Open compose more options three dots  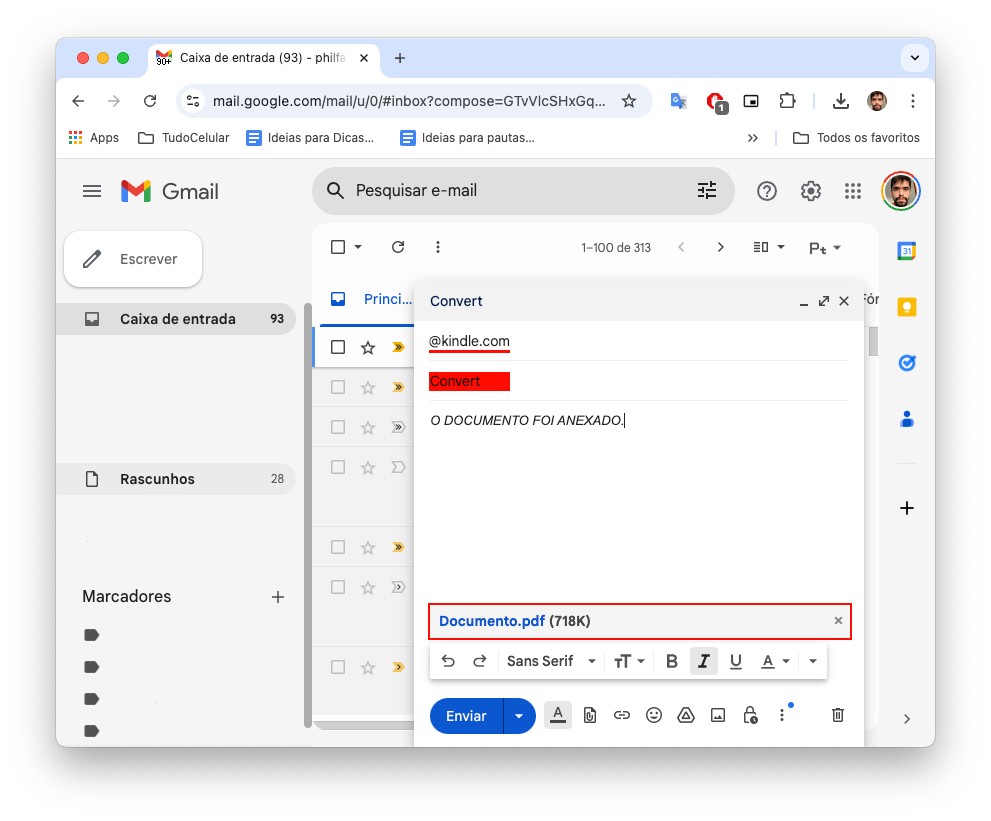tap(782, 715)
